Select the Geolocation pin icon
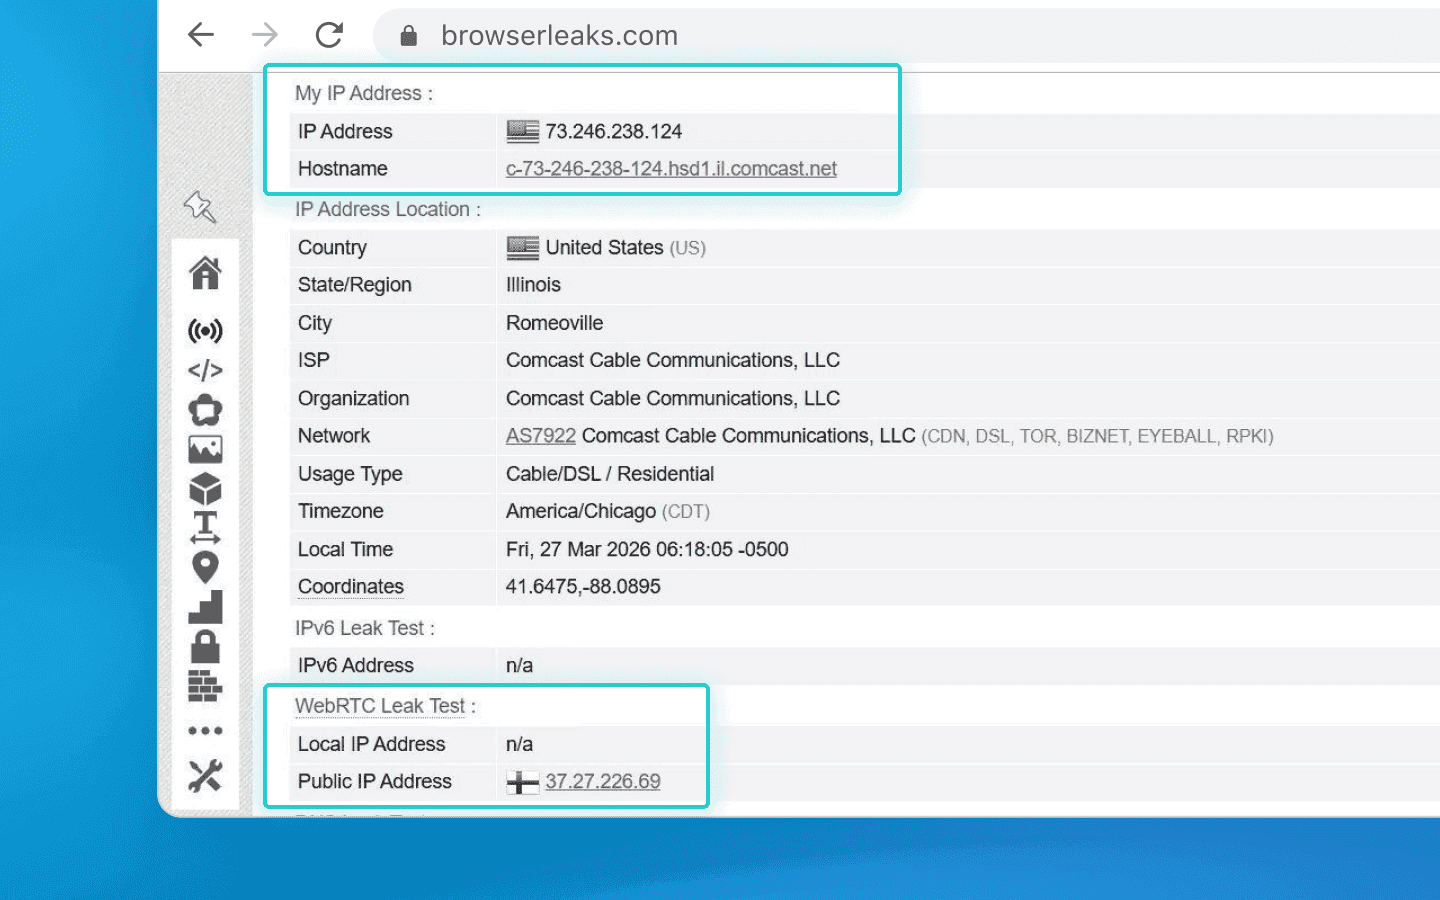The width and height of the screenshot is (1440, 900). pos(205,567)
